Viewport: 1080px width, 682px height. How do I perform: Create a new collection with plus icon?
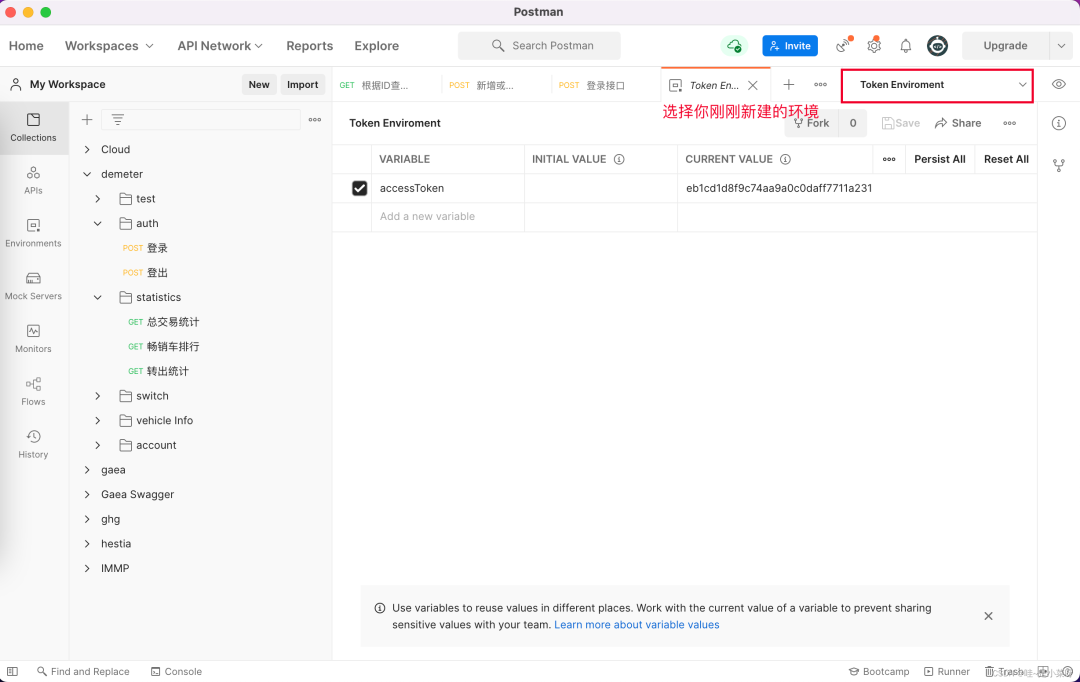point(87,119)
